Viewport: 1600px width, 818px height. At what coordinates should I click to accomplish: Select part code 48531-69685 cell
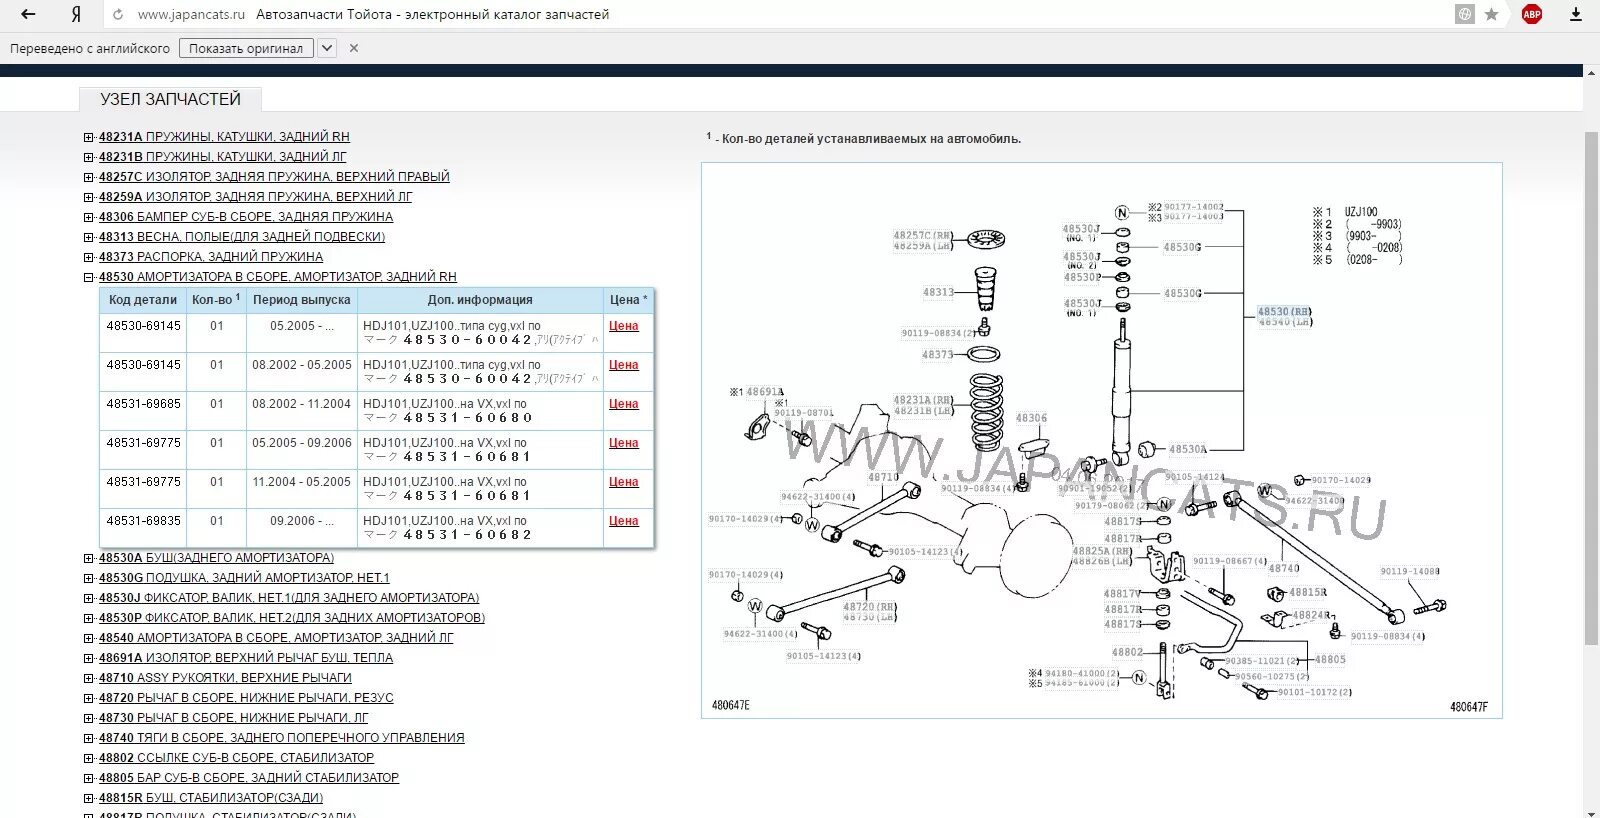143,404
